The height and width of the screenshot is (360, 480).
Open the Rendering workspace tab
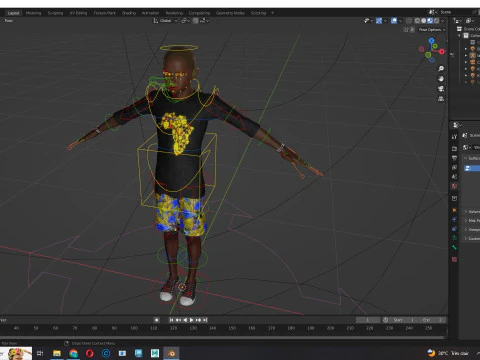point(174,13)
